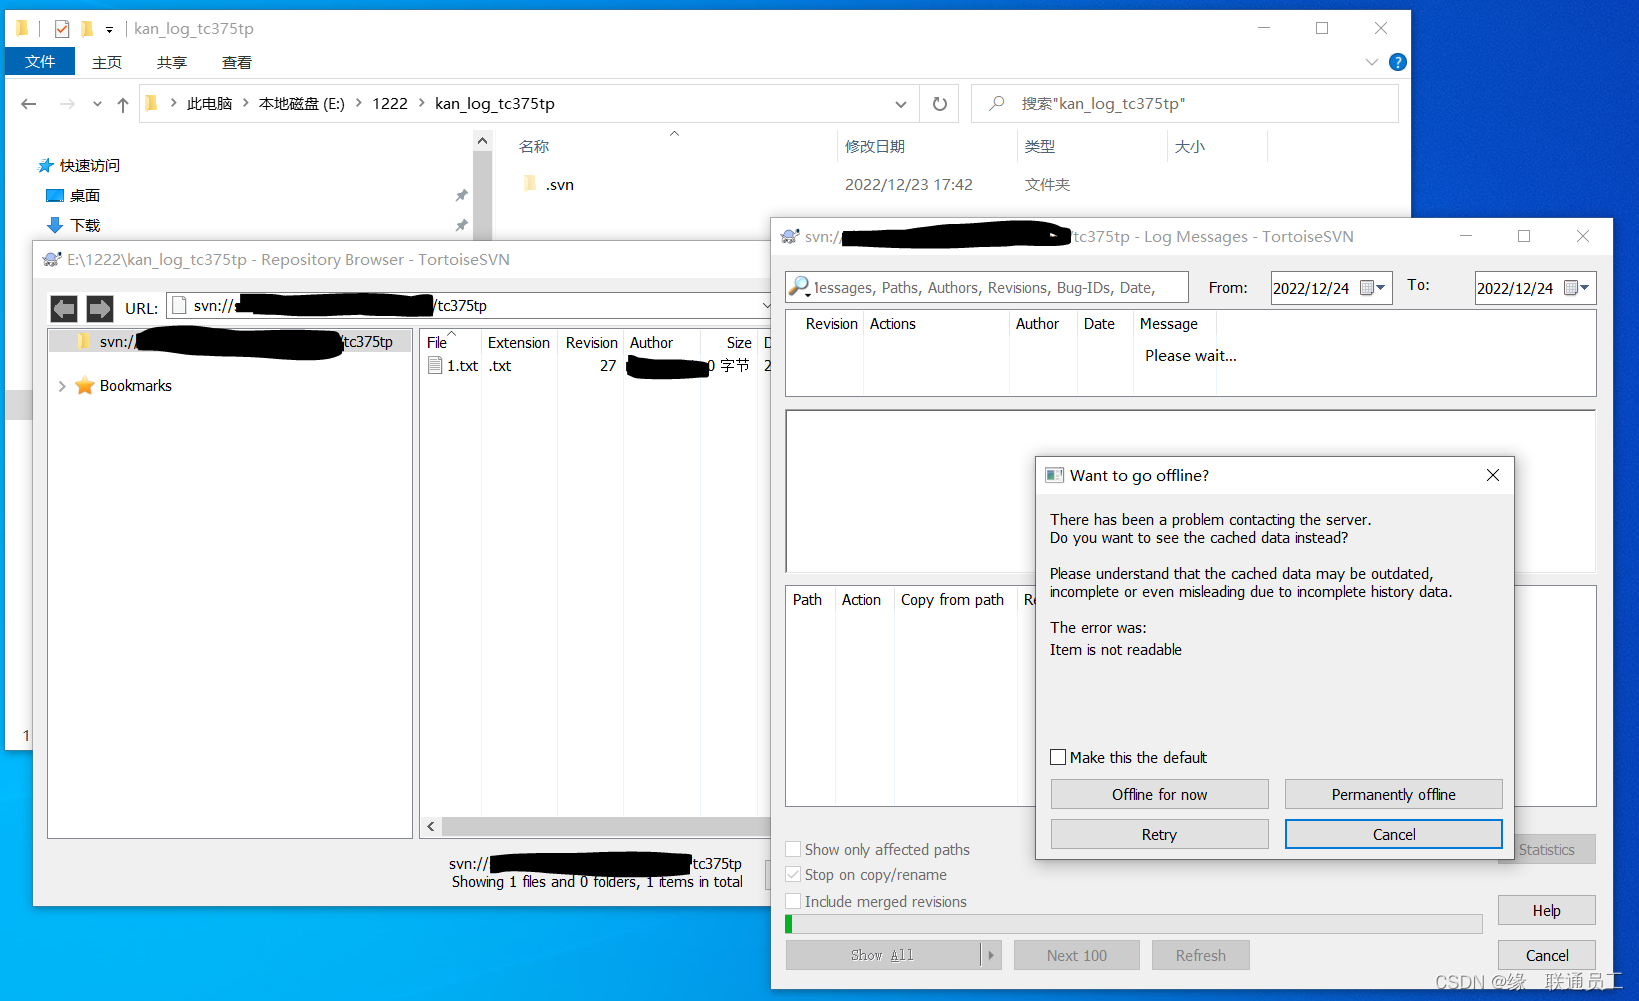
Task: Switch to the 查看 ribbon tab
Action: pyautogui.click(x=236, y=61)
